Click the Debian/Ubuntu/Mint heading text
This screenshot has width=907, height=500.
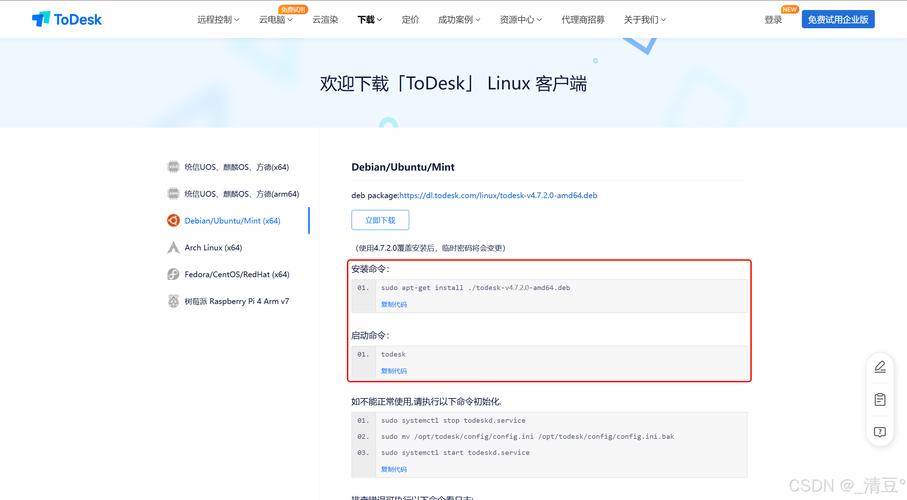pos(403,167)
